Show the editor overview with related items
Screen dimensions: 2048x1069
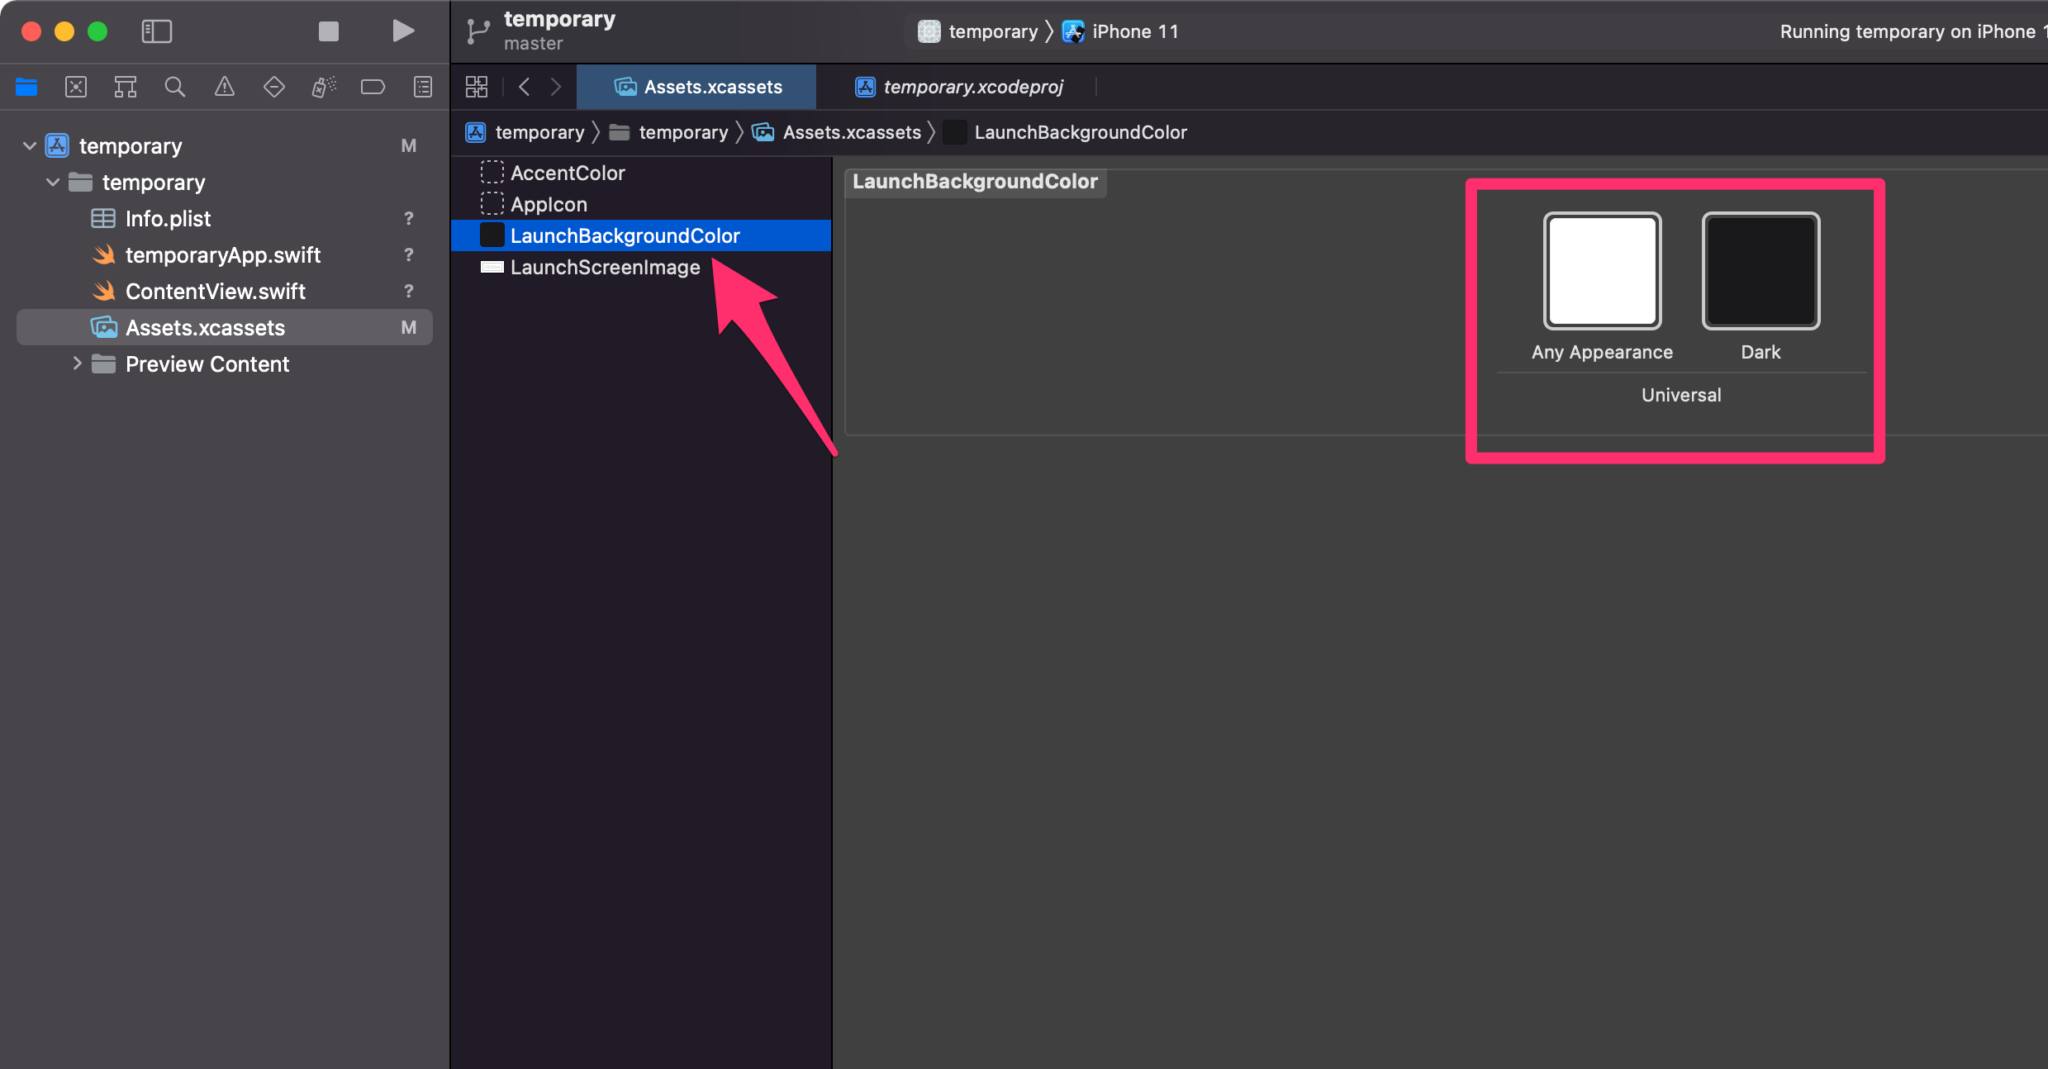click(476, 86)
